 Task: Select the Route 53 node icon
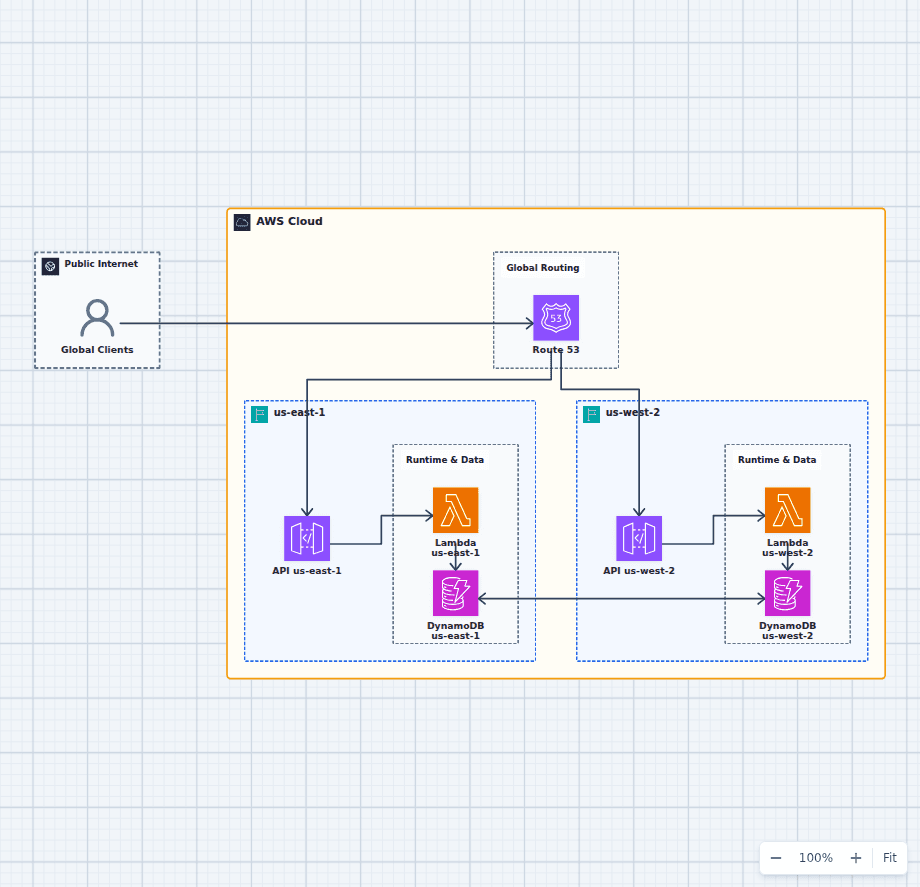coord(556,317)
